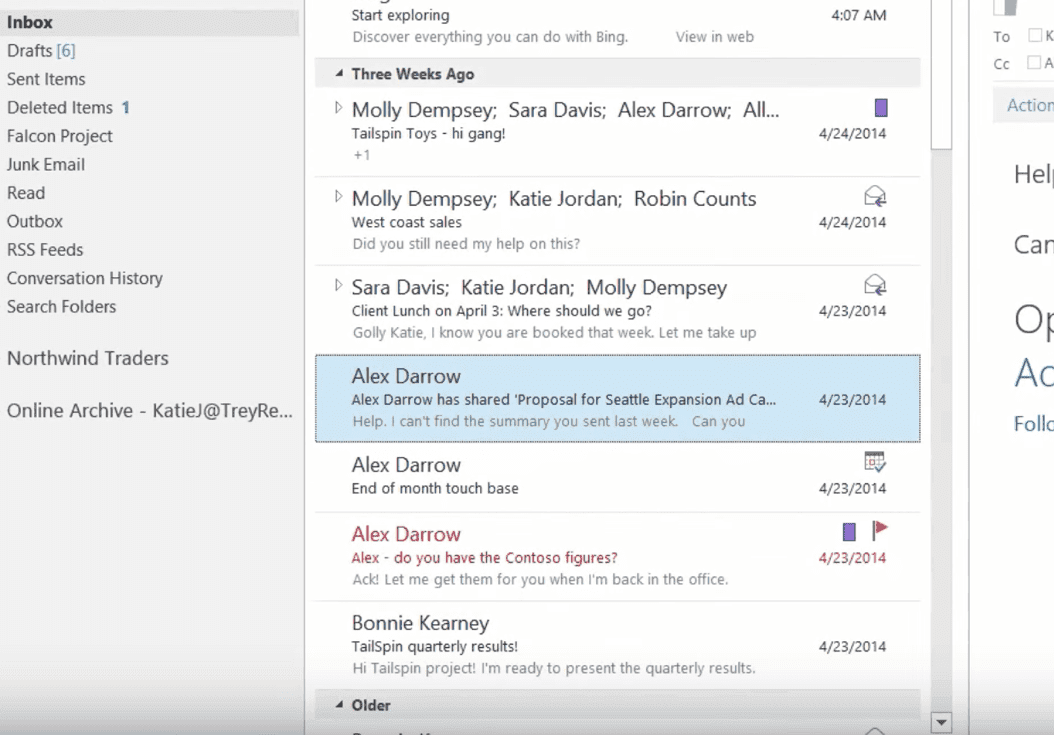
Task: Open the Deleted Items folder
Action: pos(59,107)
